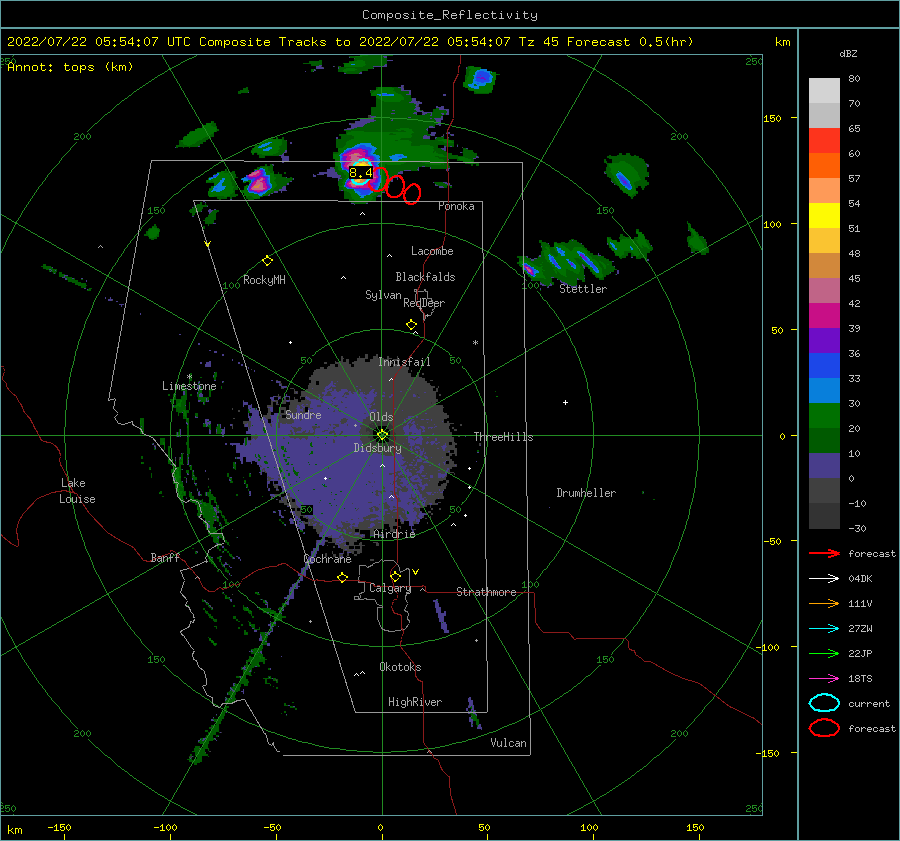900x841 pixels.
Task: Click the yellow 51-54 dBZ color swatch
Action: pyautogui.click(x=824, y=216)
